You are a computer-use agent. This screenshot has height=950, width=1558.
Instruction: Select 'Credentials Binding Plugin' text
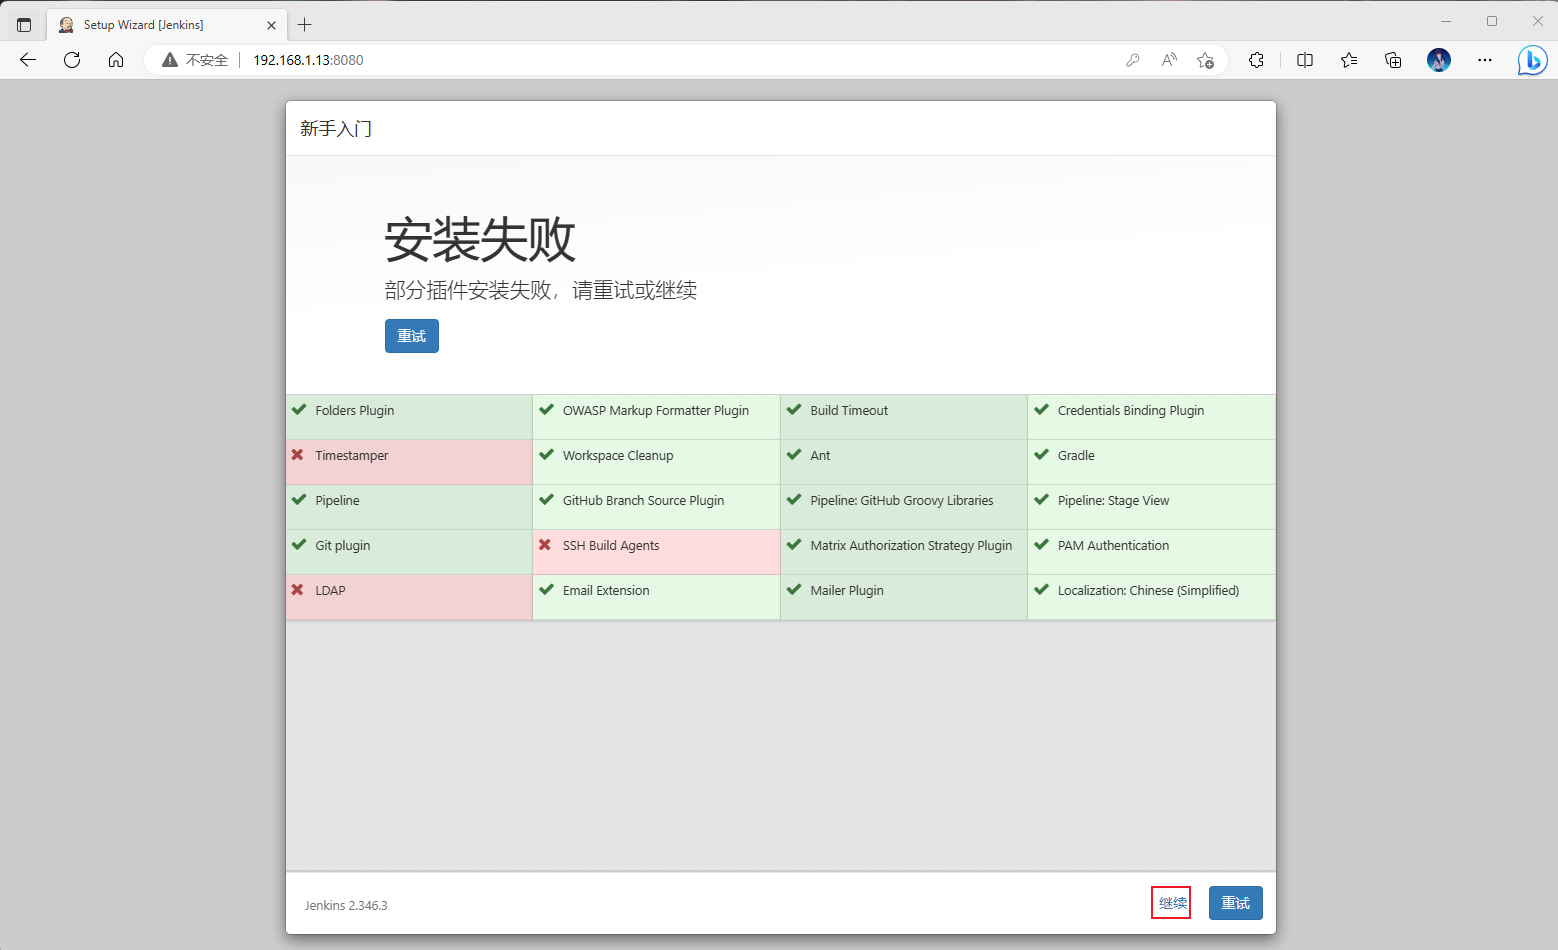[x=1131, y=411]
